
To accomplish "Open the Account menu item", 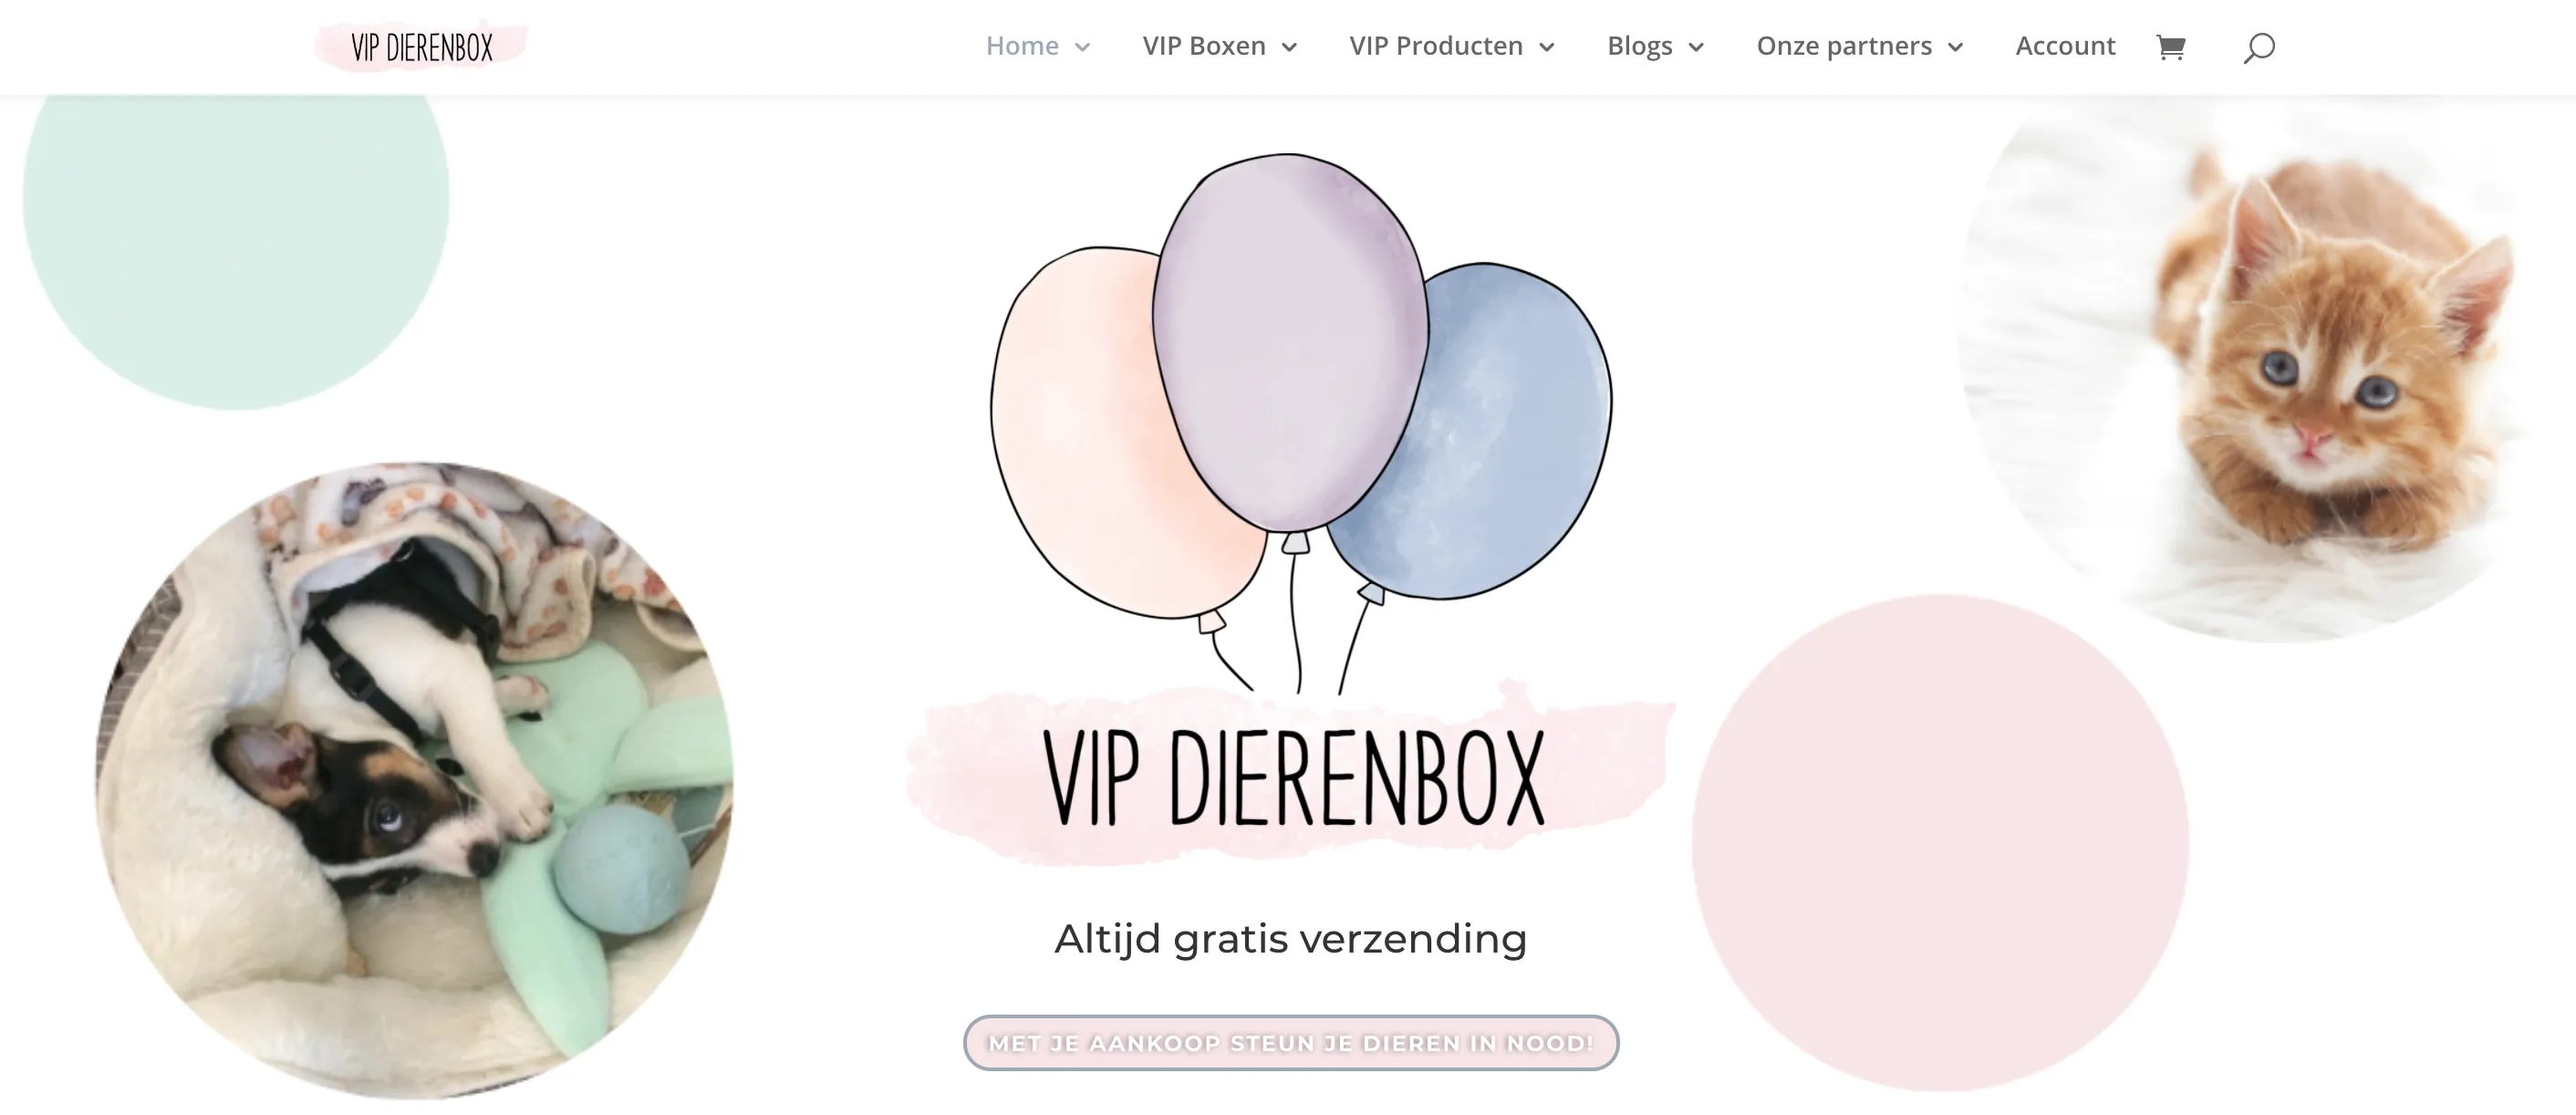I will click(x=2065, y=46).
